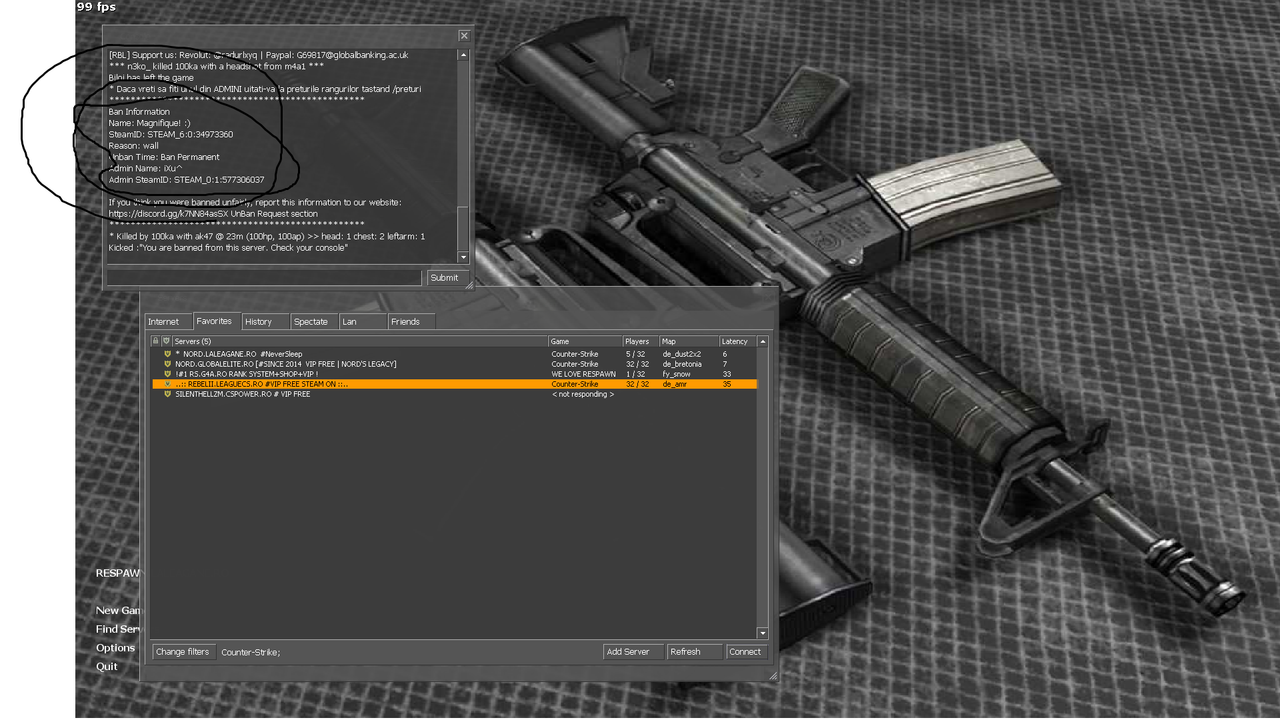Switch to the Internet tab

point(167,321)
